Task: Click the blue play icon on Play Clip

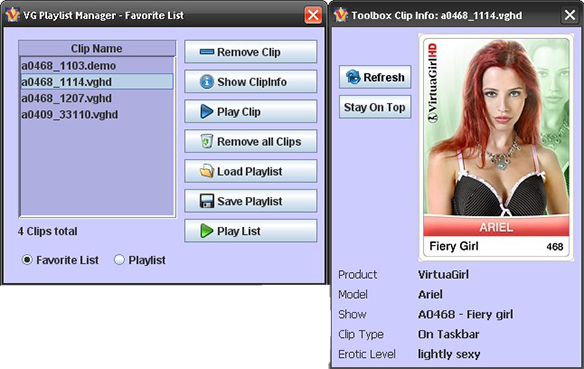Action: tap(206, 111)
